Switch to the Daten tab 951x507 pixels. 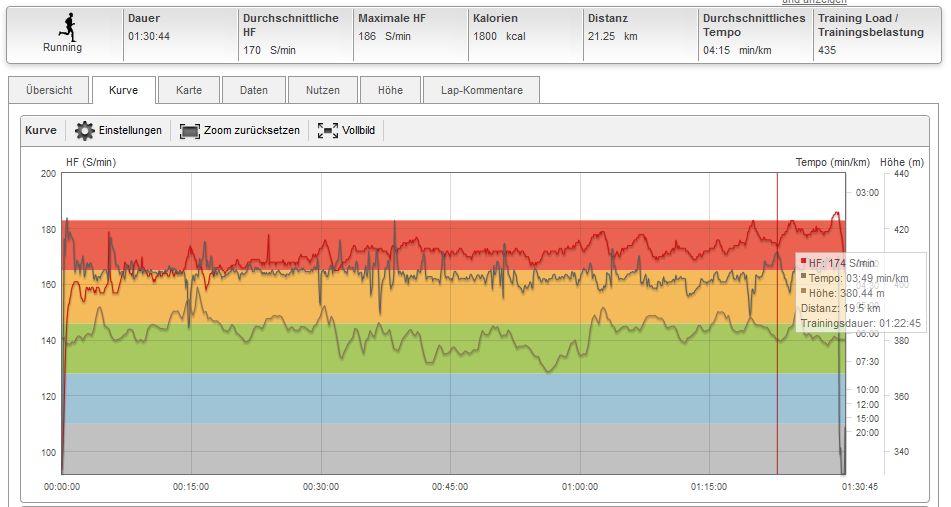click(x=253, y=90)
